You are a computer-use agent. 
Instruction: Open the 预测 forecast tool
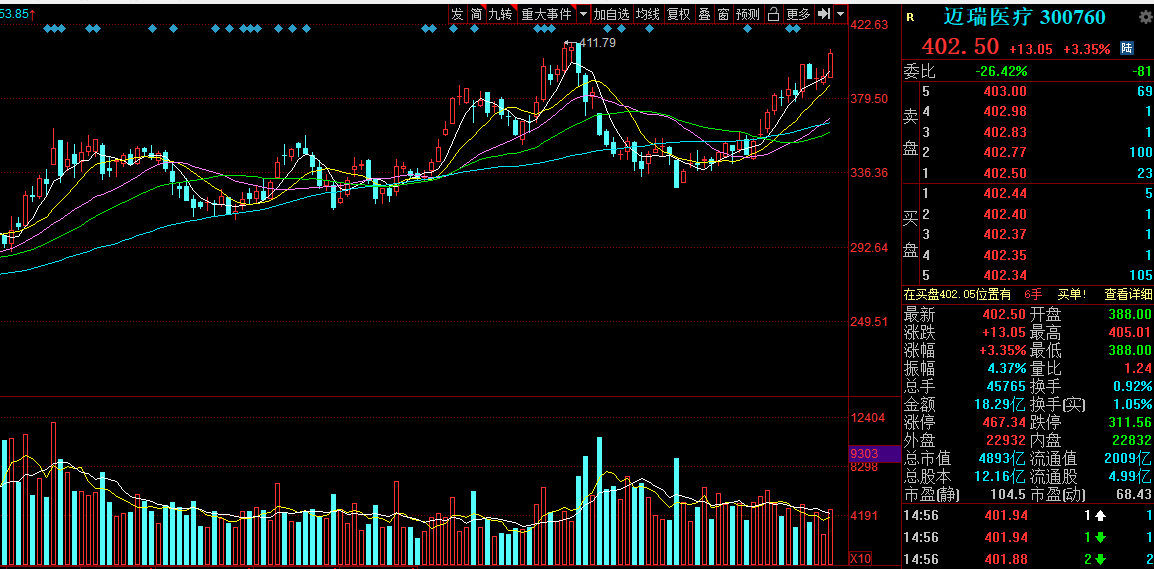click(x=748, y=13)
